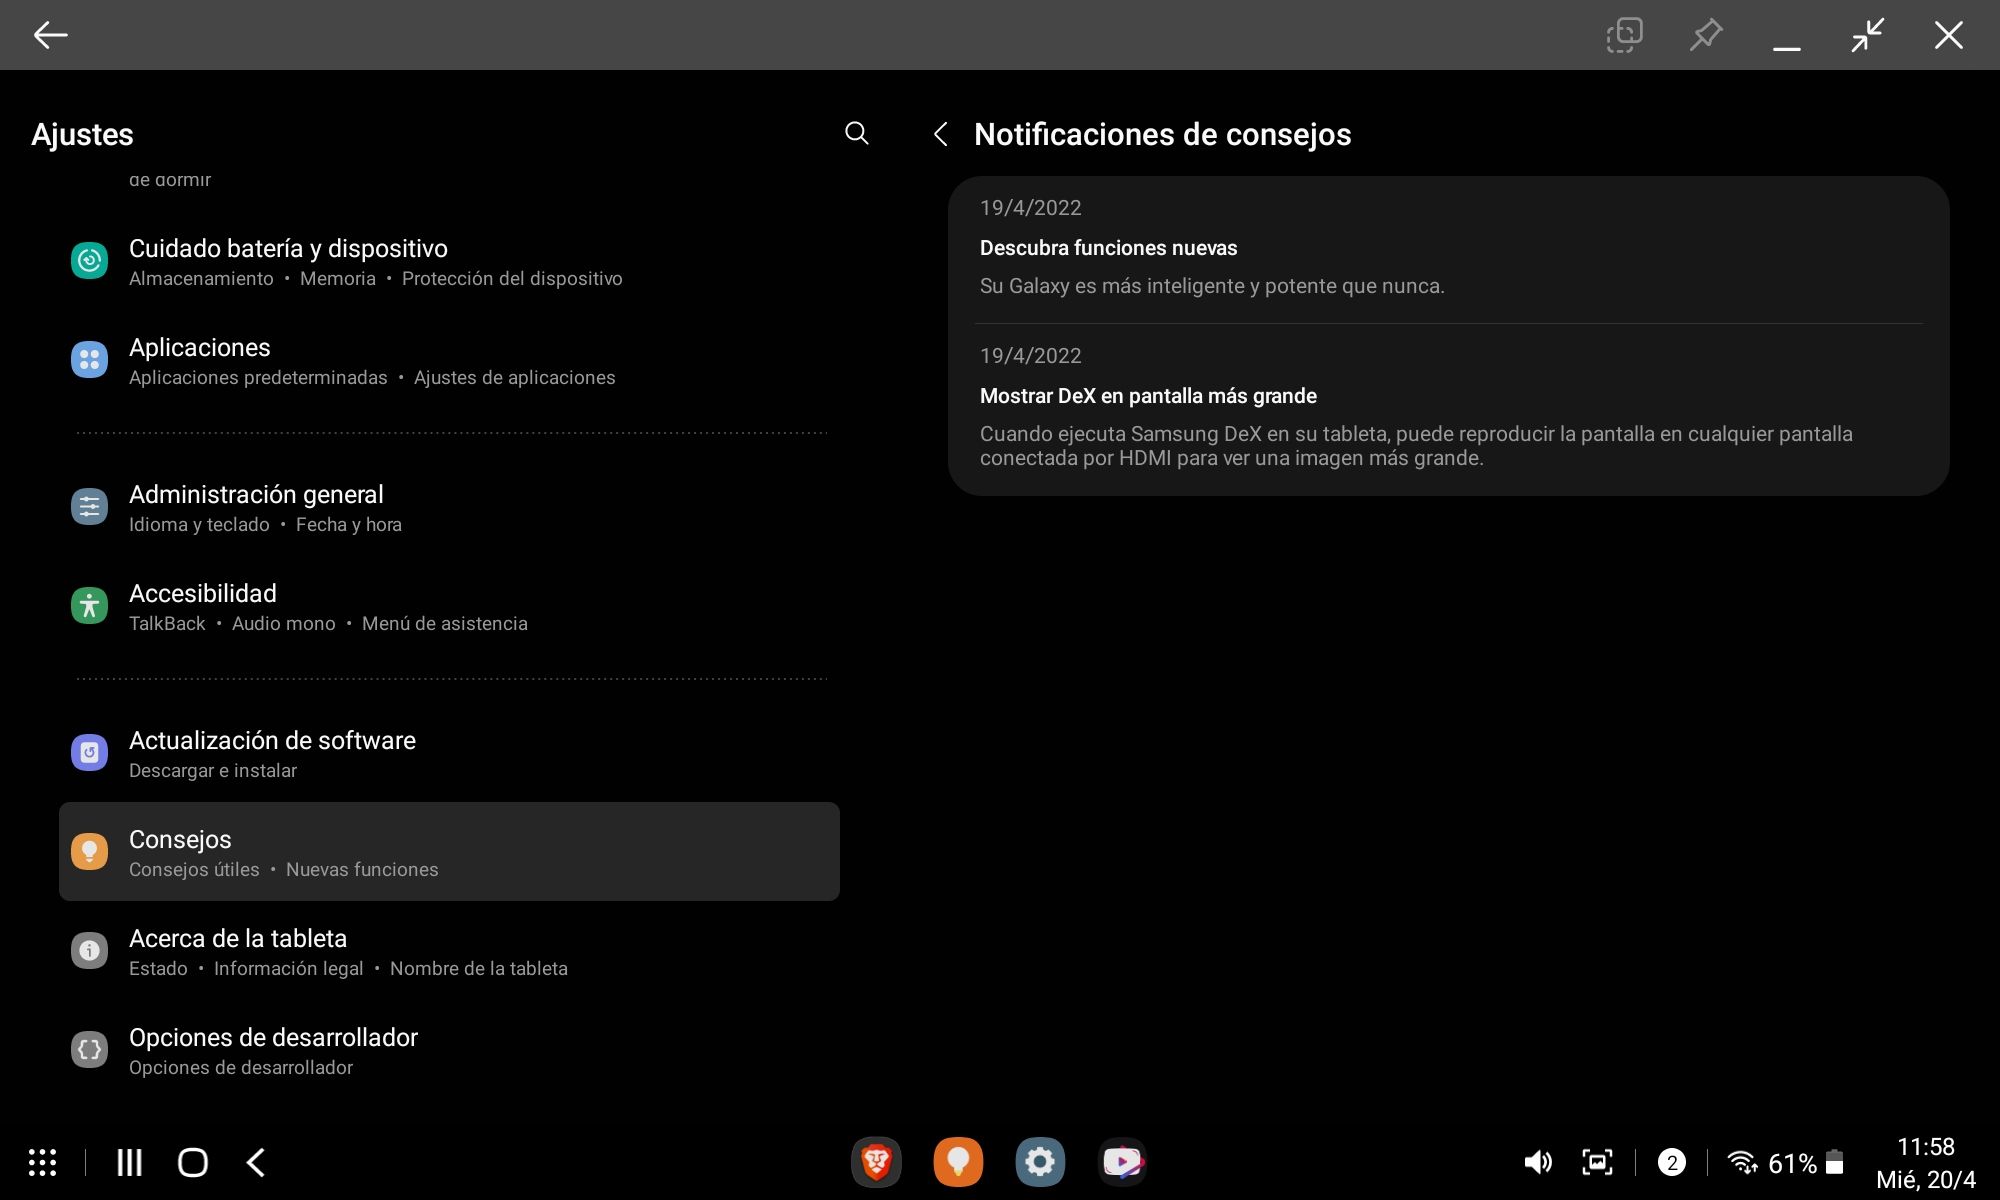Open the volume control in tray
The height and width of the screenshot is (1200, 2000).
coord(1537,1162)
